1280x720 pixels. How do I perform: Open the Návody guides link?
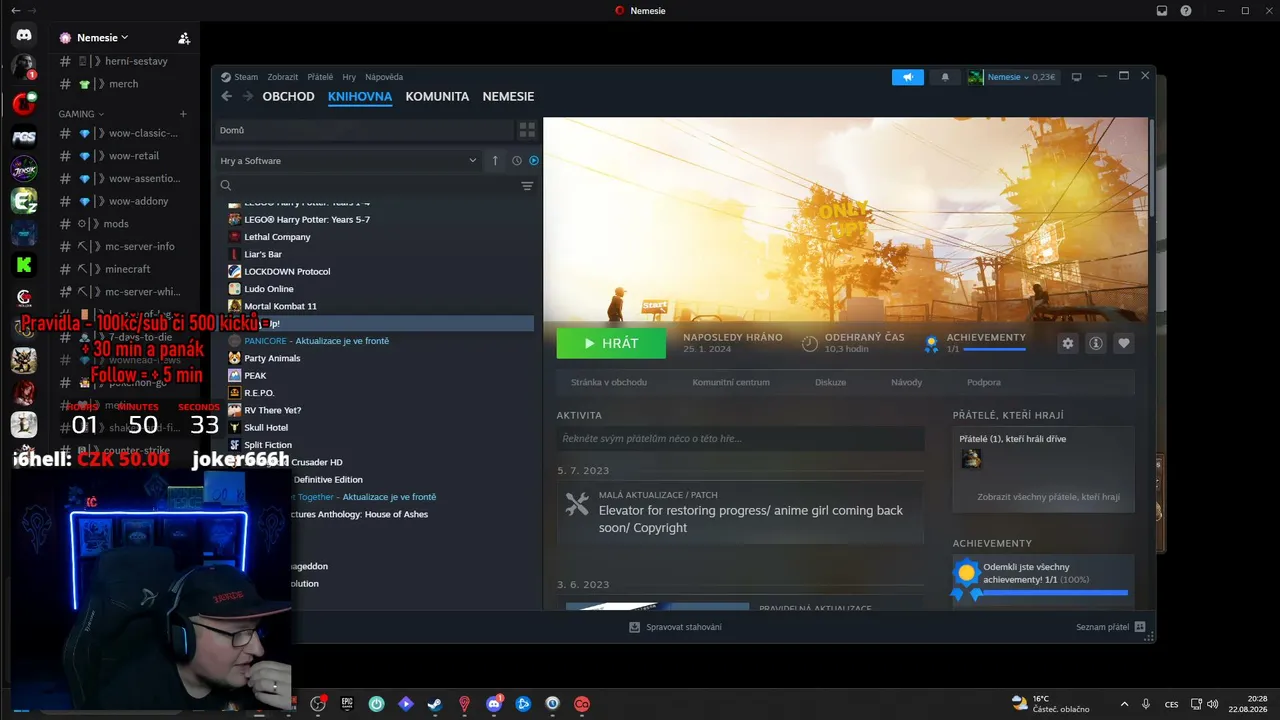pos(907,383)
